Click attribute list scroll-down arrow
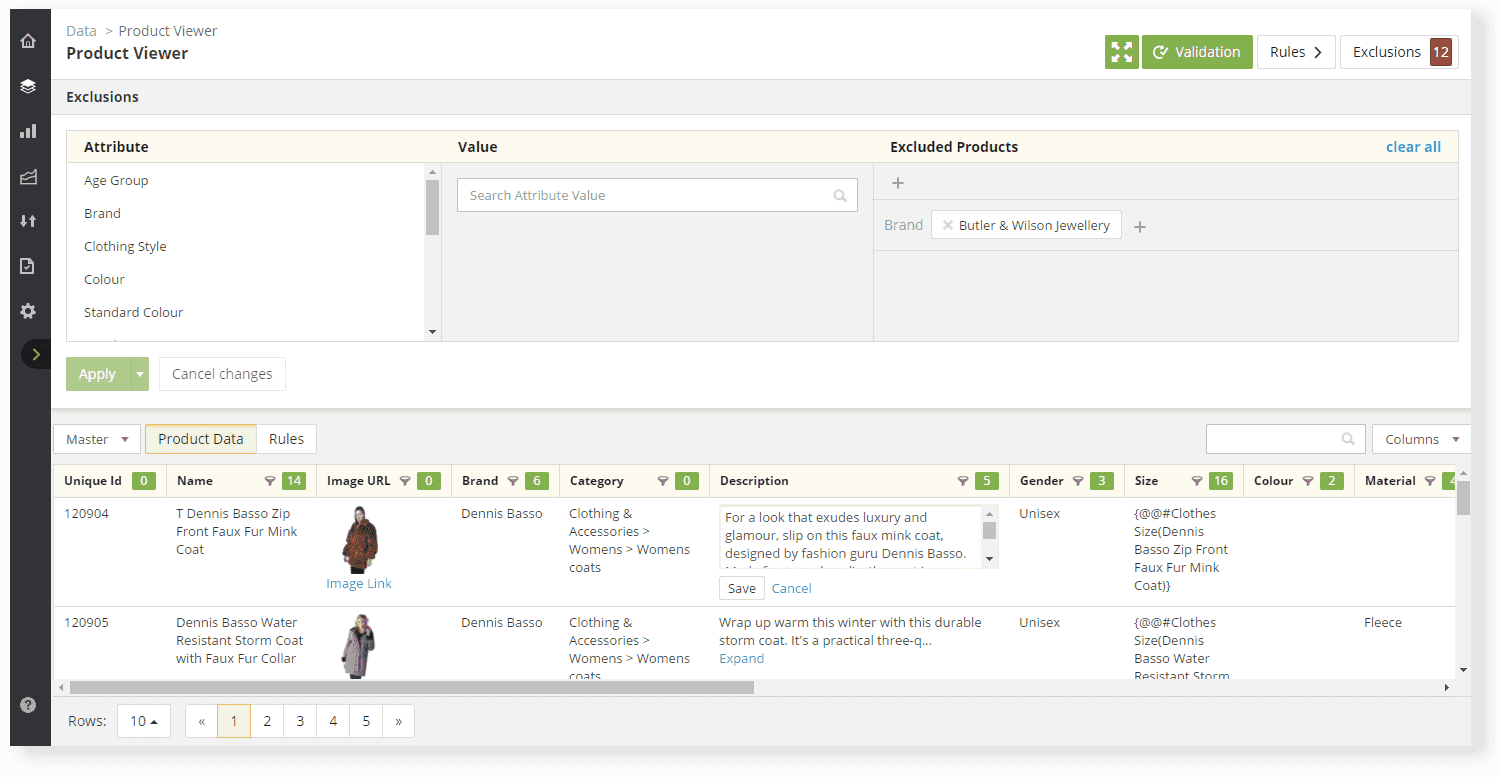 pos(432,332)
